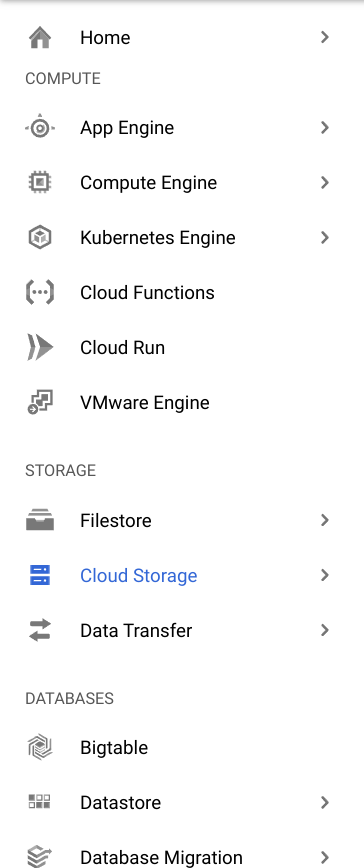Open the Kubernetes Engine text link
Screen dimensions: 364x868
tap(158, 237)
